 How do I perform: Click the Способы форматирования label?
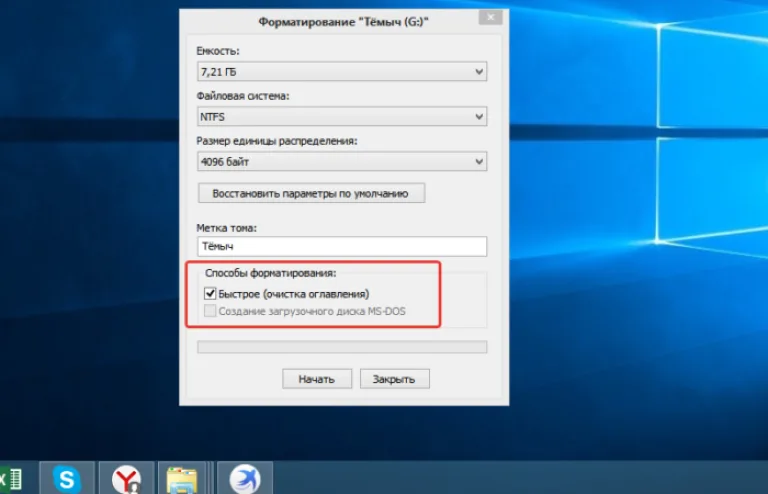point(270,273)
